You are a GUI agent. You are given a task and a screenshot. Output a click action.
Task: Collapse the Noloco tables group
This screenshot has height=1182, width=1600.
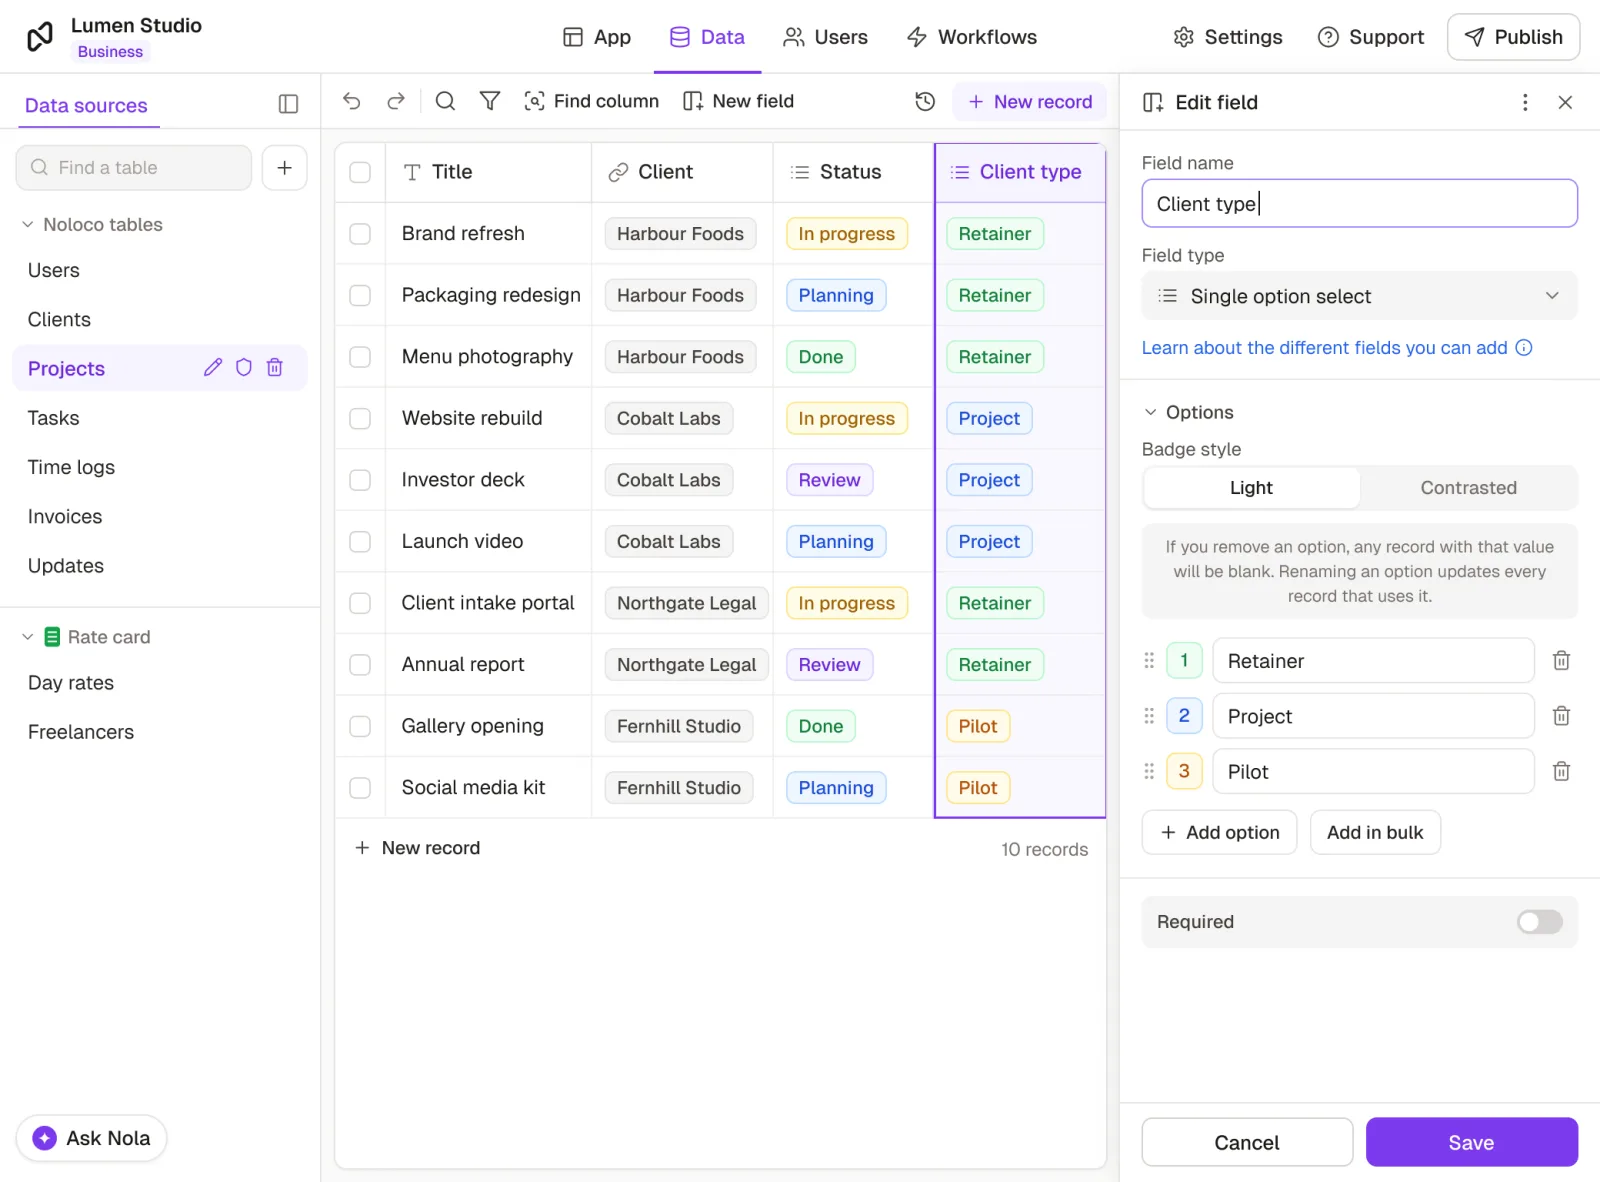92,224
